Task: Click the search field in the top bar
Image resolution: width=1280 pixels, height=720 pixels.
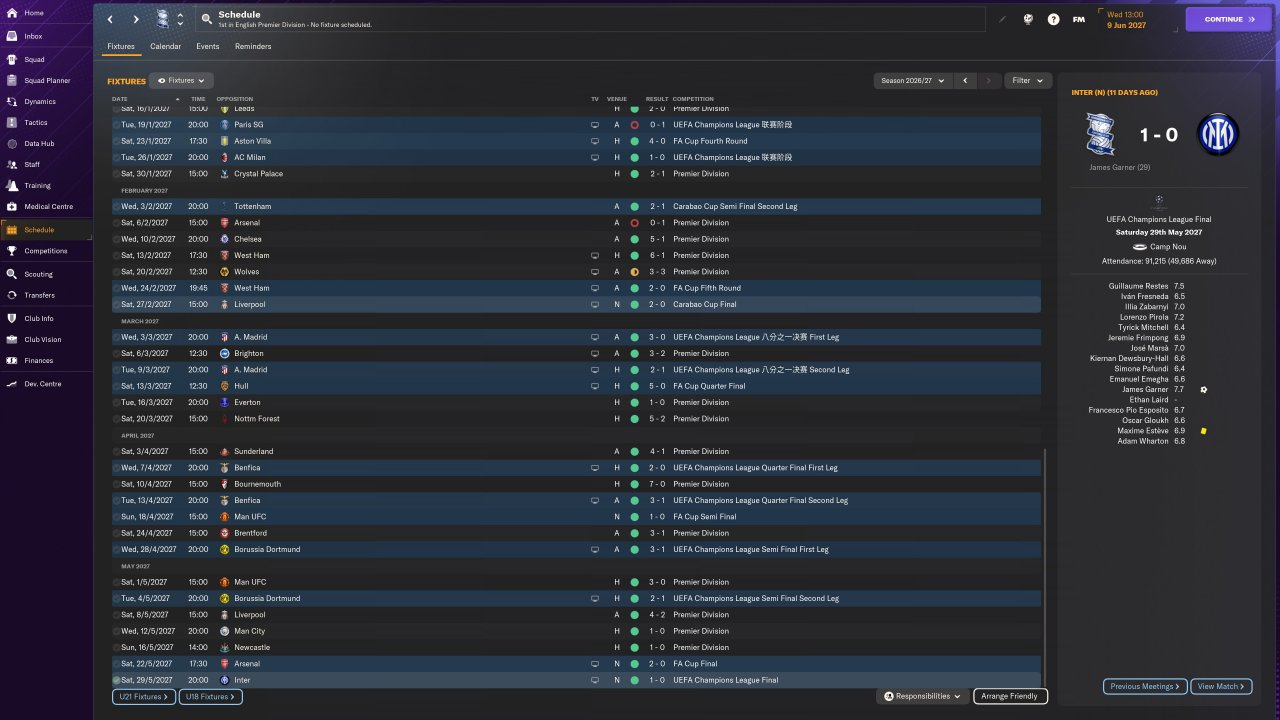Action: click(590, 19)
